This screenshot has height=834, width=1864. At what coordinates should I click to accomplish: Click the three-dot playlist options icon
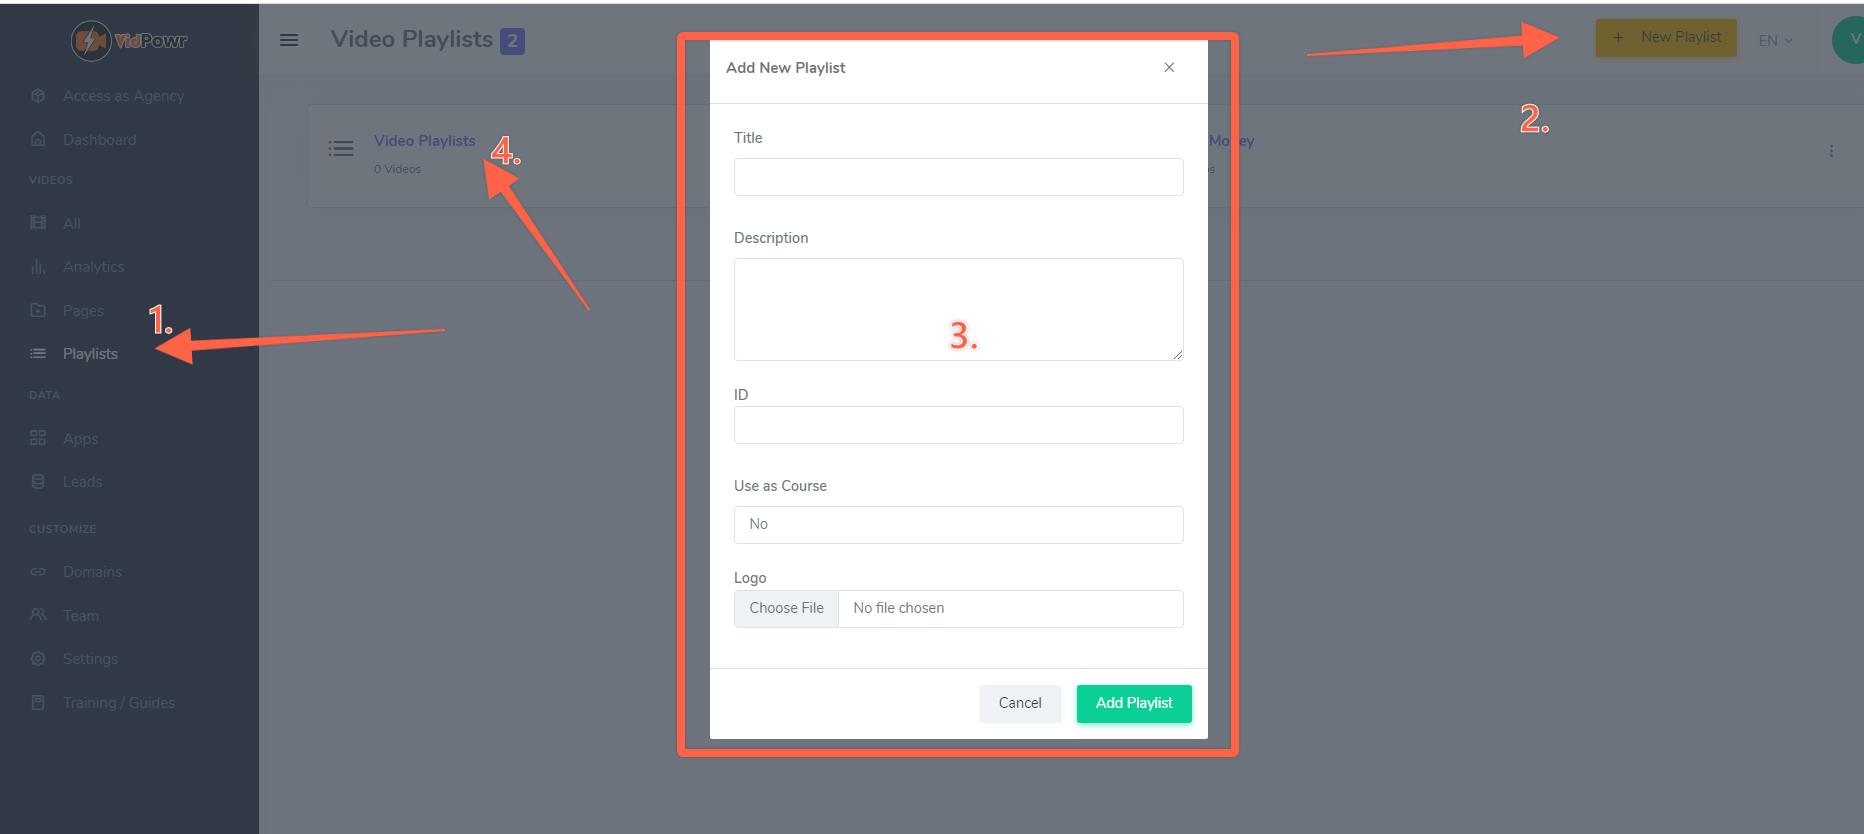coord(1831,151)
